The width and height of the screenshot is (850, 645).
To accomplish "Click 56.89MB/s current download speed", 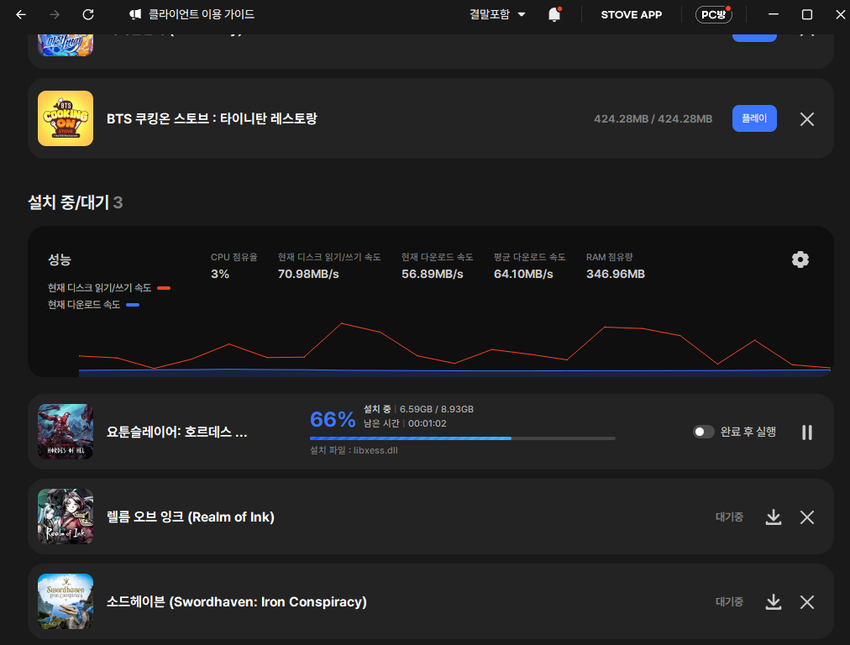I will coord(432,274).
